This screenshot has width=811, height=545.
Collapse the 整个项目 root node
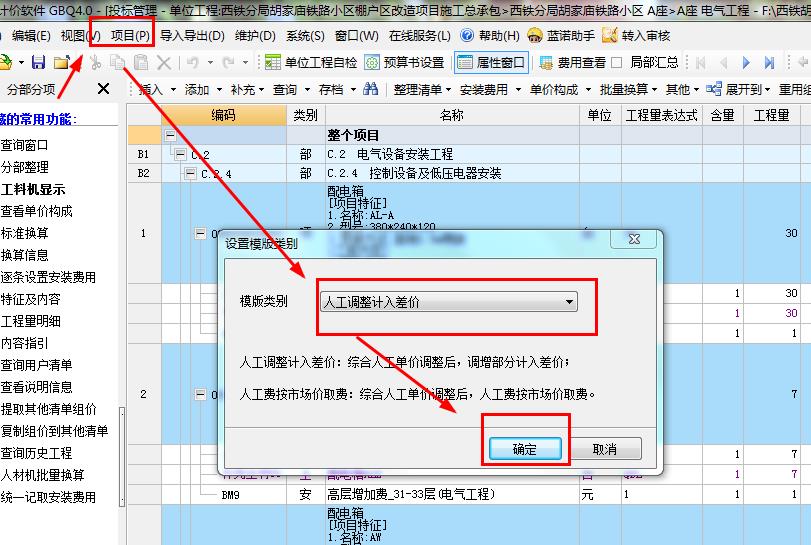pos(170,135)
